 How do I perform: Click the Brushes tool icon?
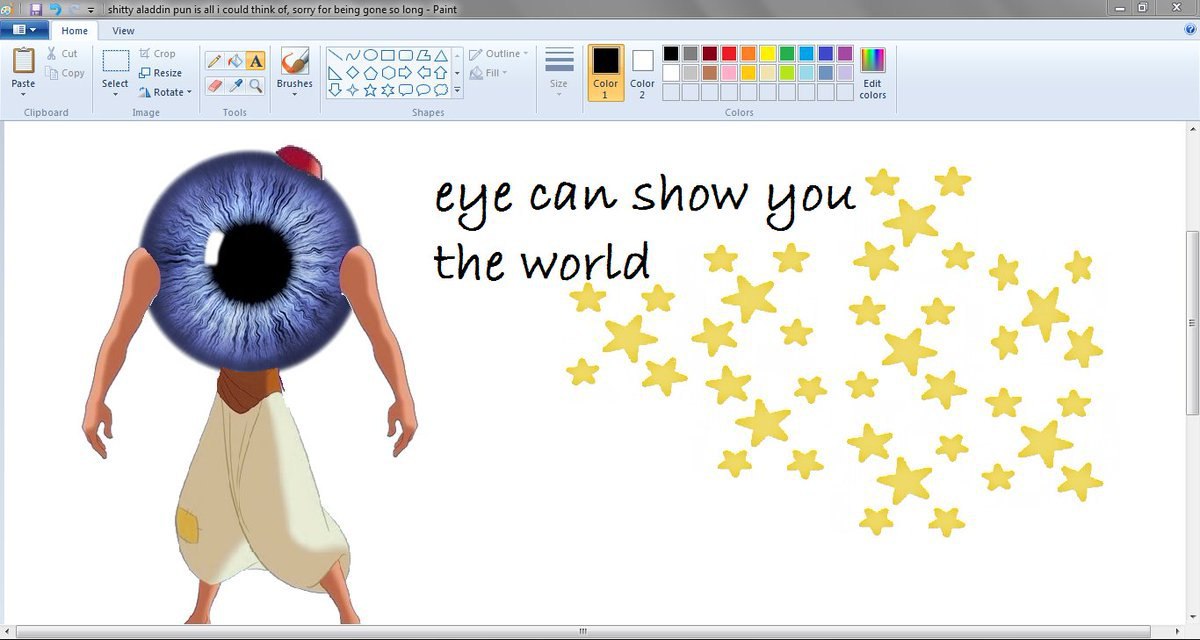(x=294, y=61)
